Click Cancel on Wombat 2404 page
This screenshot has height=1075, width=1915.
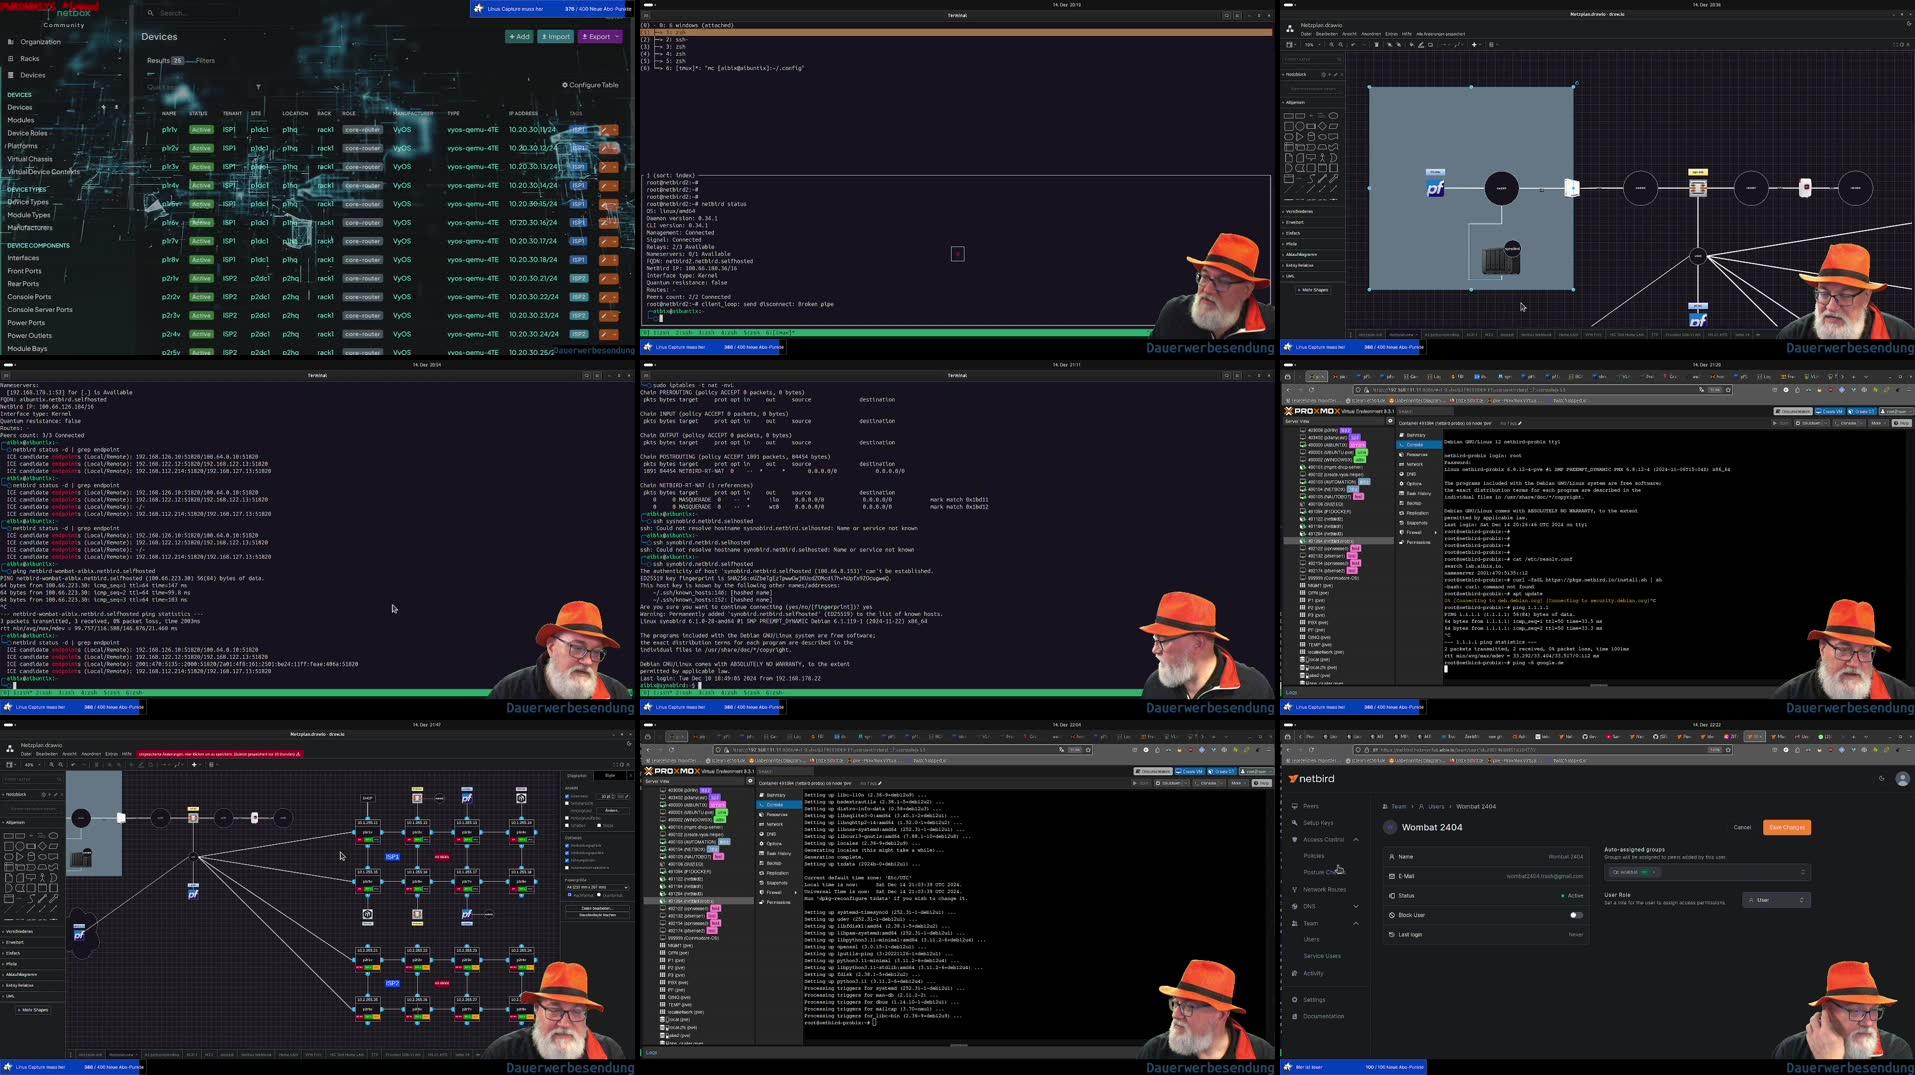click(1742, 827)
